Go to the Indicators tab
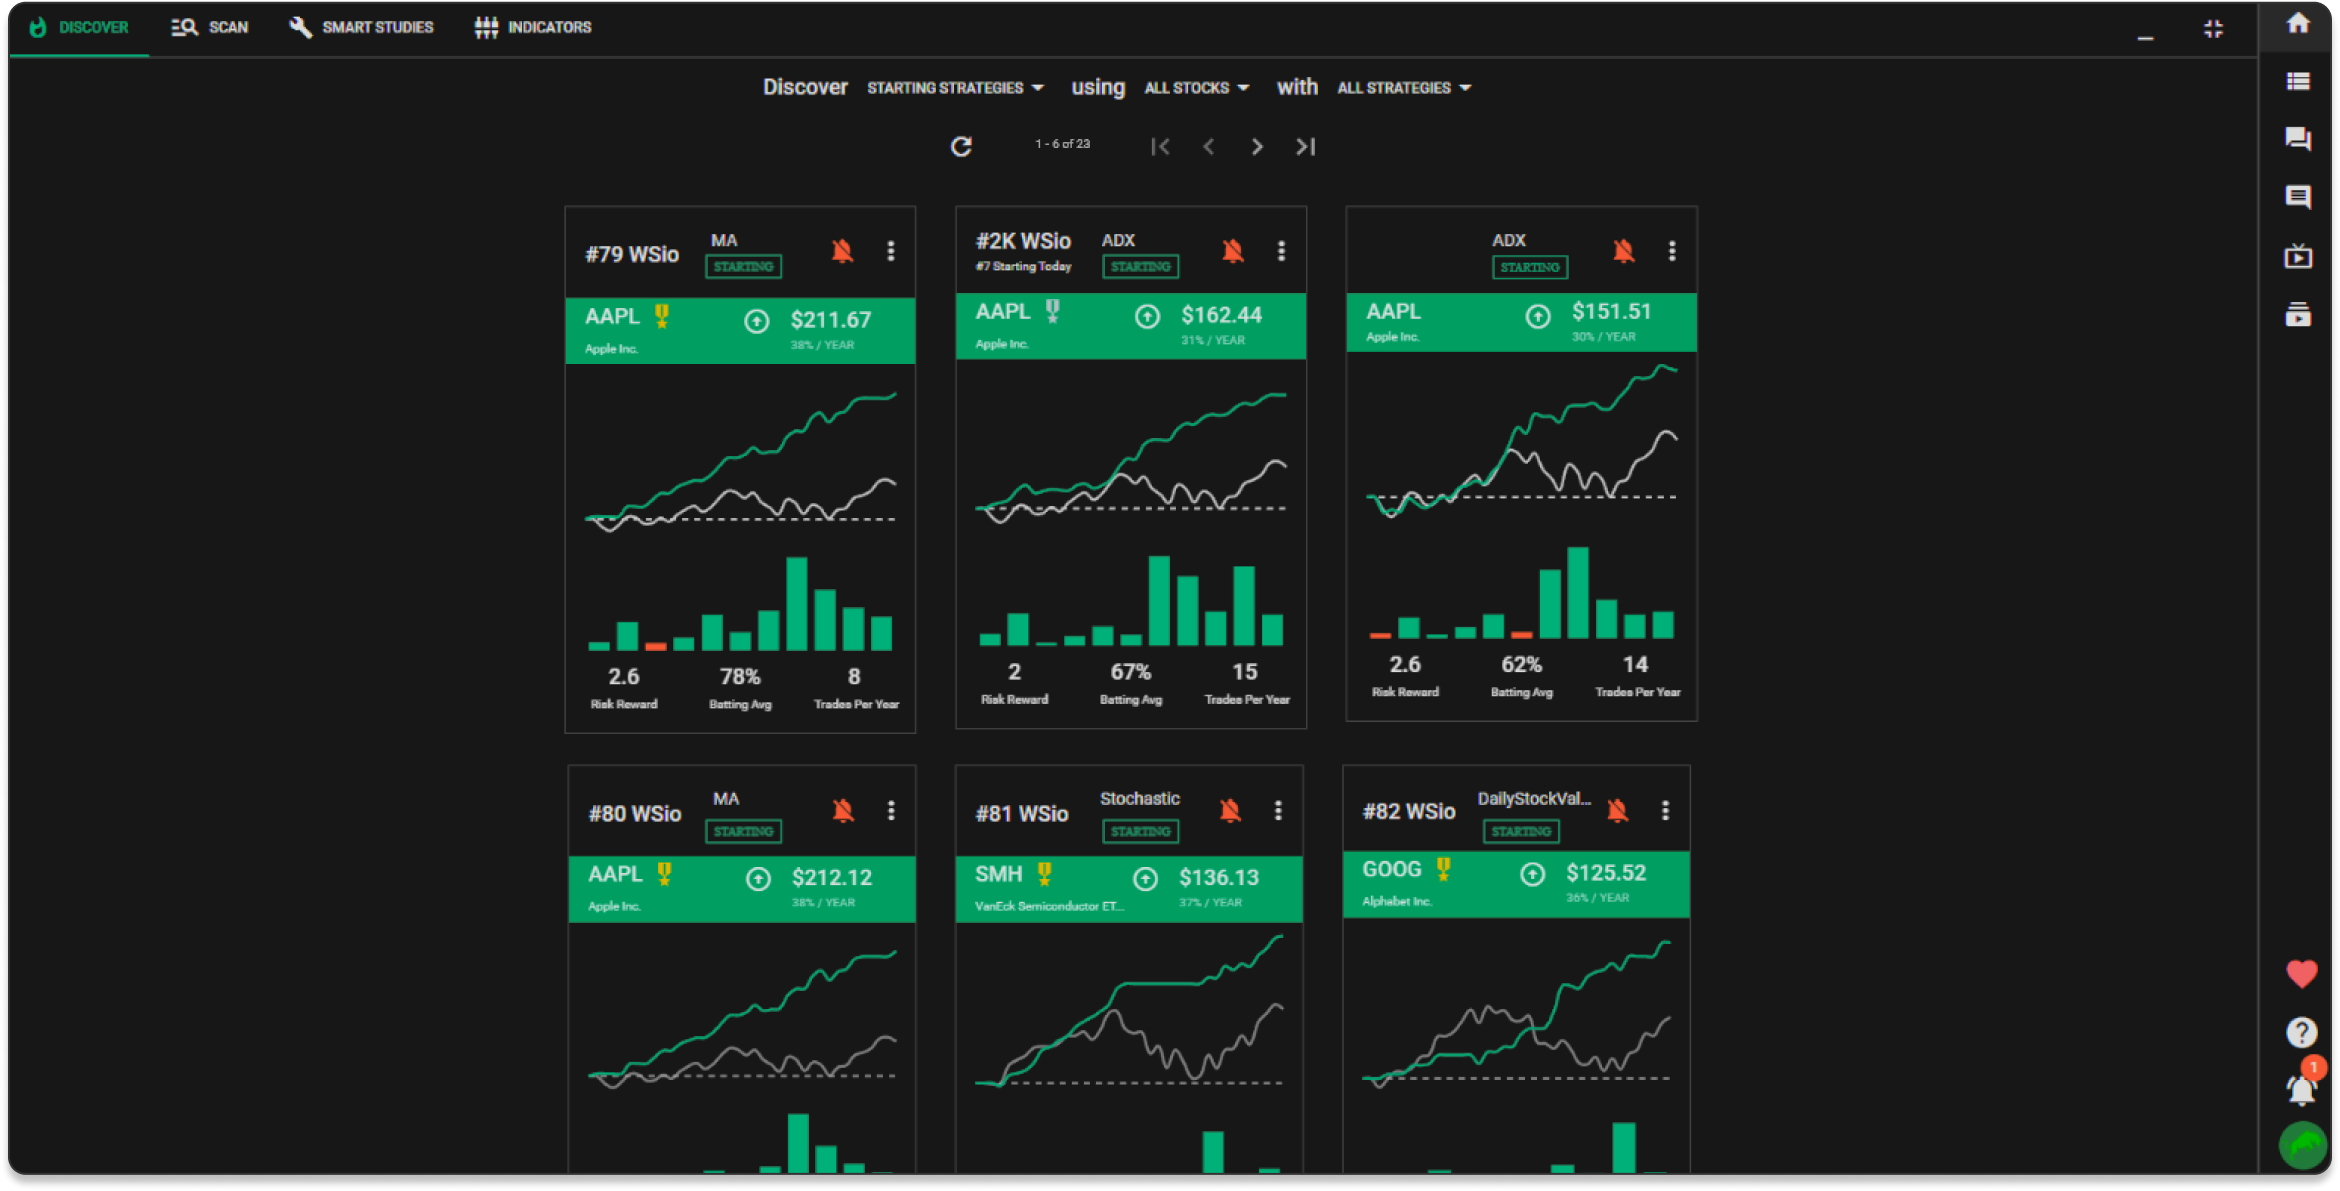 (532, 27)
